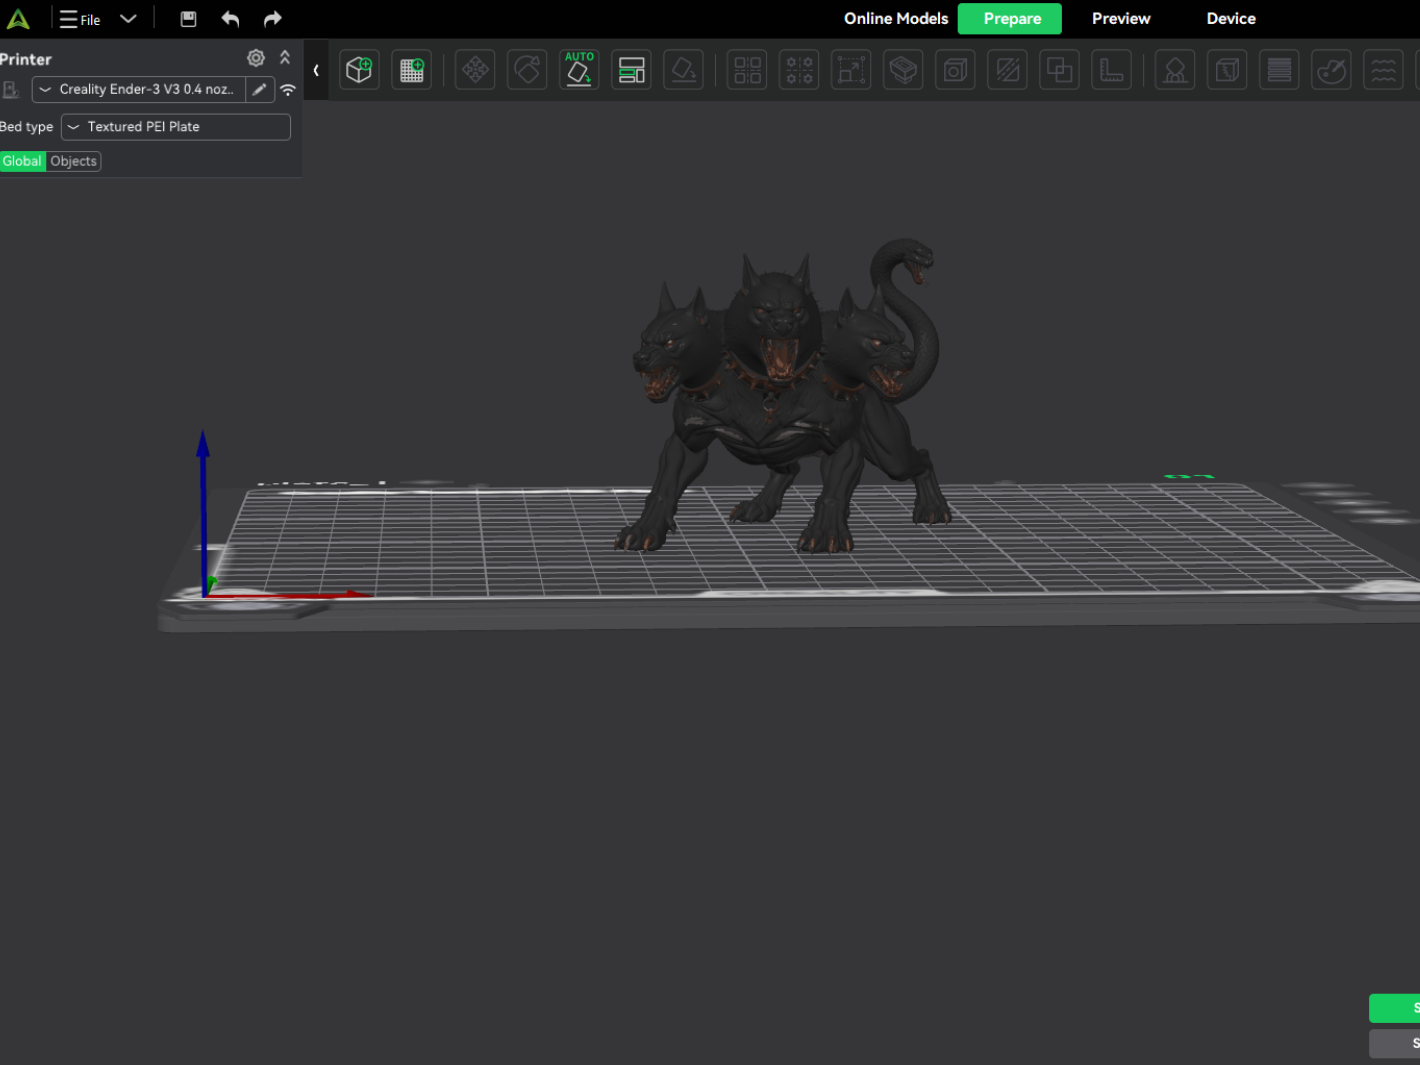Open the File menu
Screen dimensions: 1420x1065
(80, 19)
